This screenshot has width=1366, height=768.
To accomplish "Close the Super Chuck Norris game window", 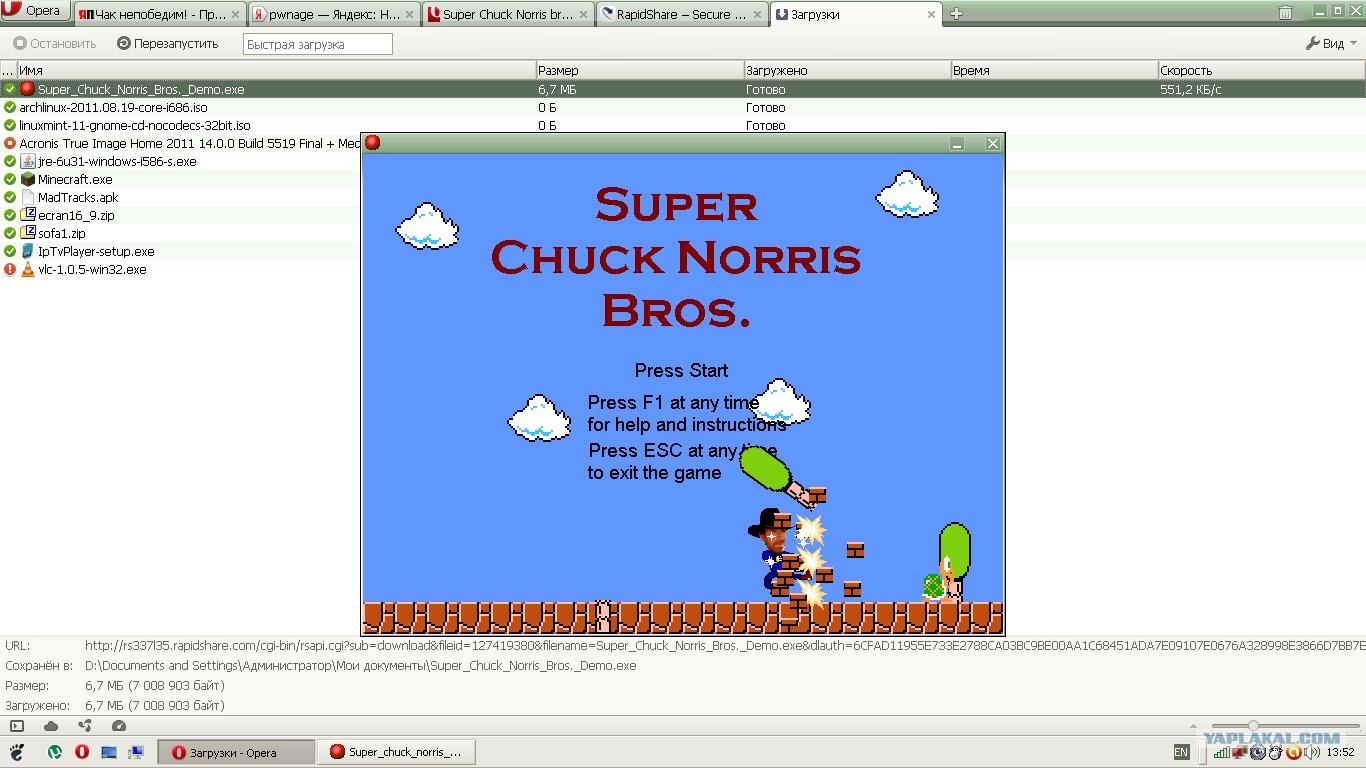I will tap(993, 144).
